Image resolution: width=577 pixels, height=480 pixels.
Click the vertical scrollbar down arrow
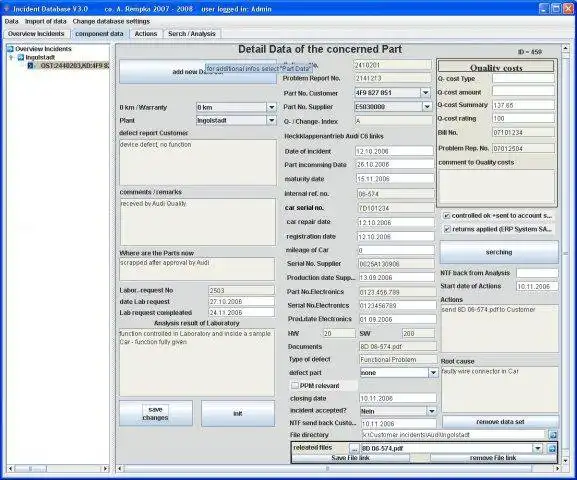pos(565,460)
